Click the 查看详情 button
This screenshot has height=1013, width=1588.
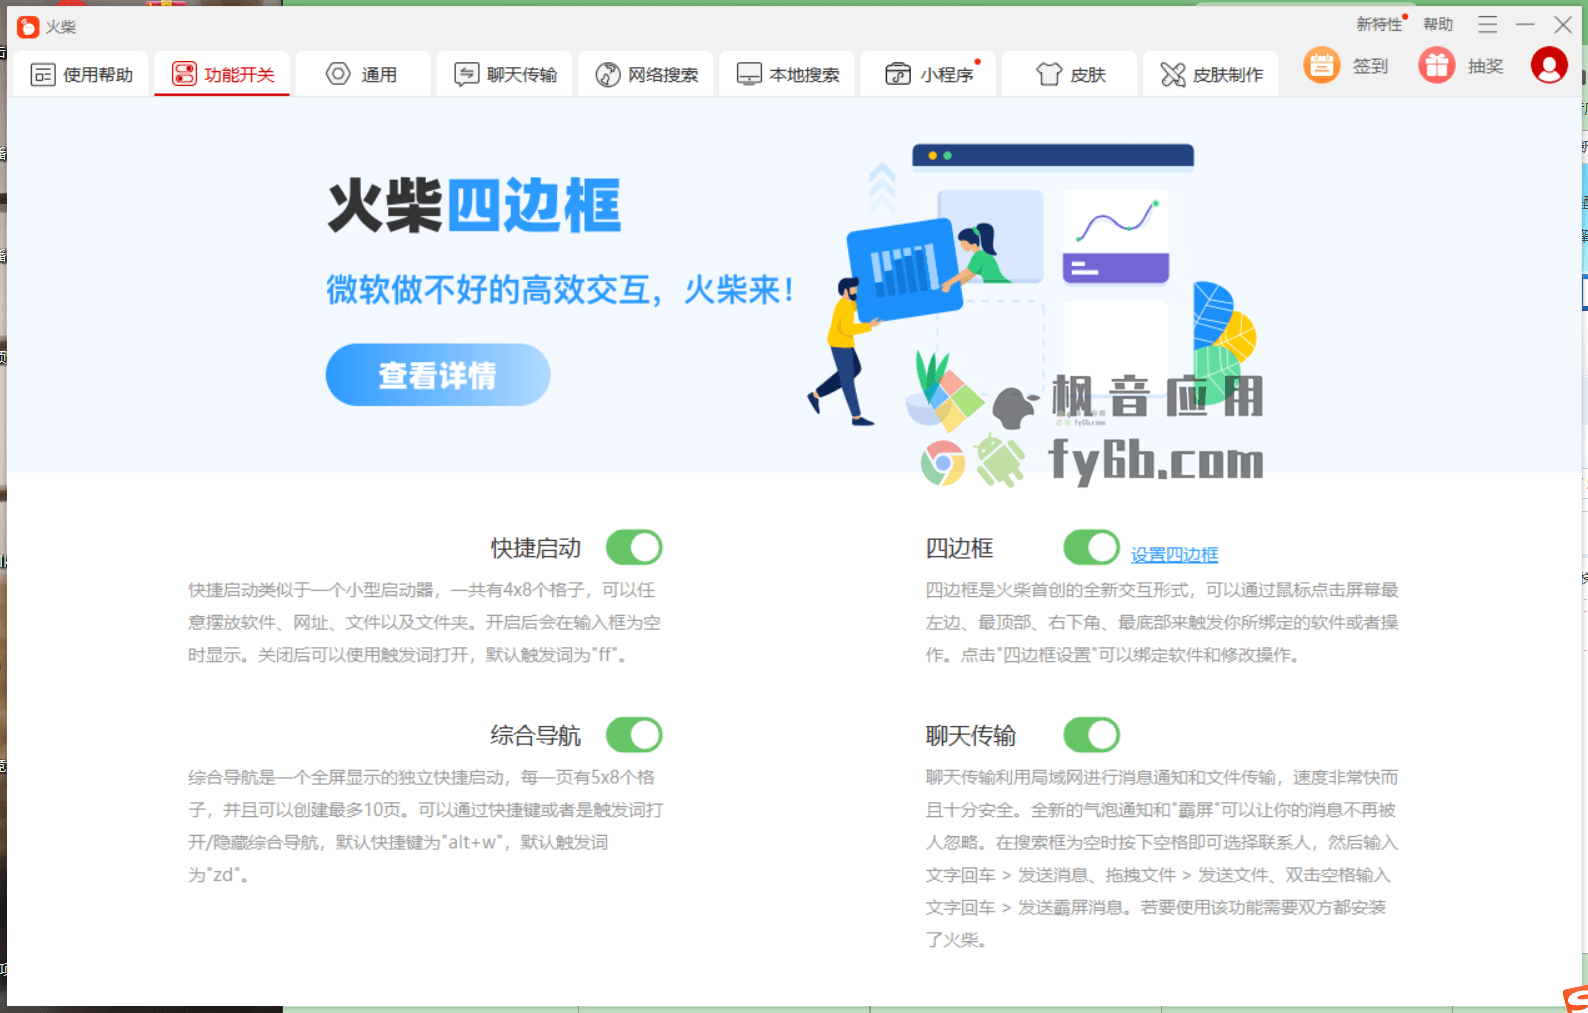tap(438, 375)
